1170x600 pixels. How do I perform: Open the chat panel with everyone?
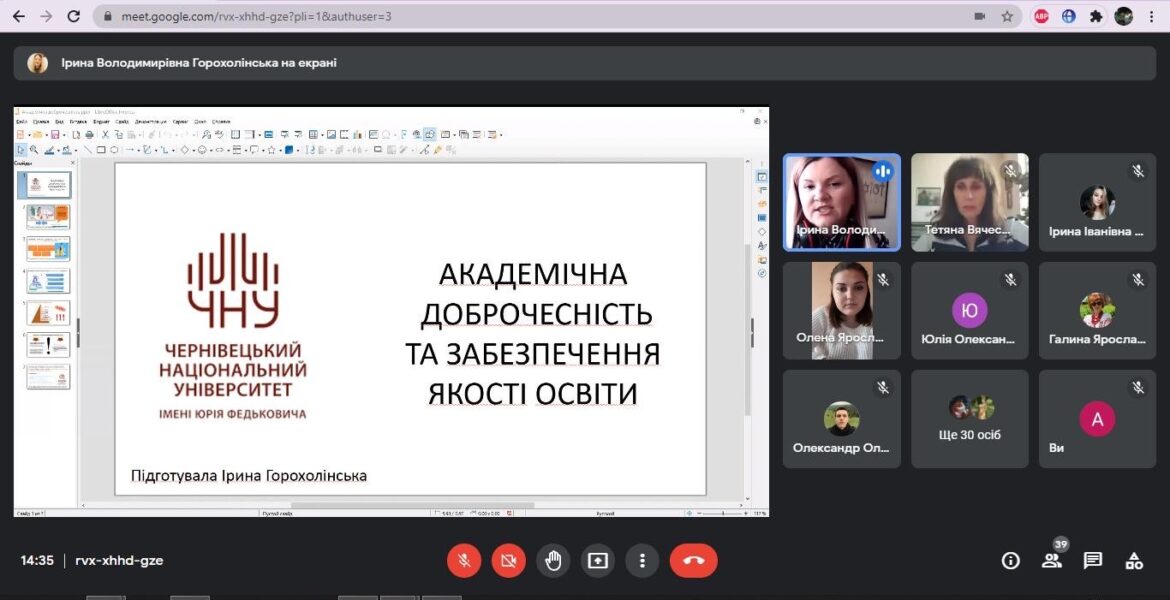tap(1093, 560)
